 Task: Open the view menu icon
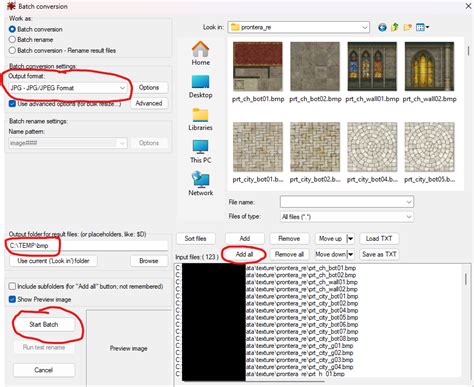pos(422,27)
